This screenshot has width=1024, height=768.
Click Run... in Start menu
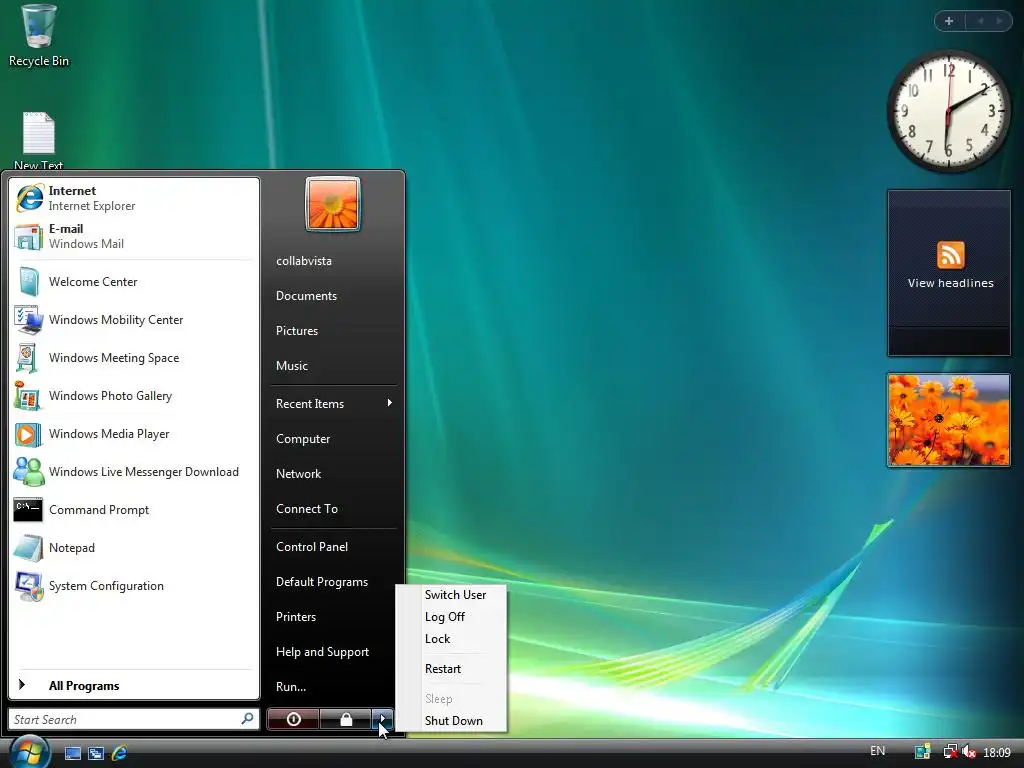point(332,687)
